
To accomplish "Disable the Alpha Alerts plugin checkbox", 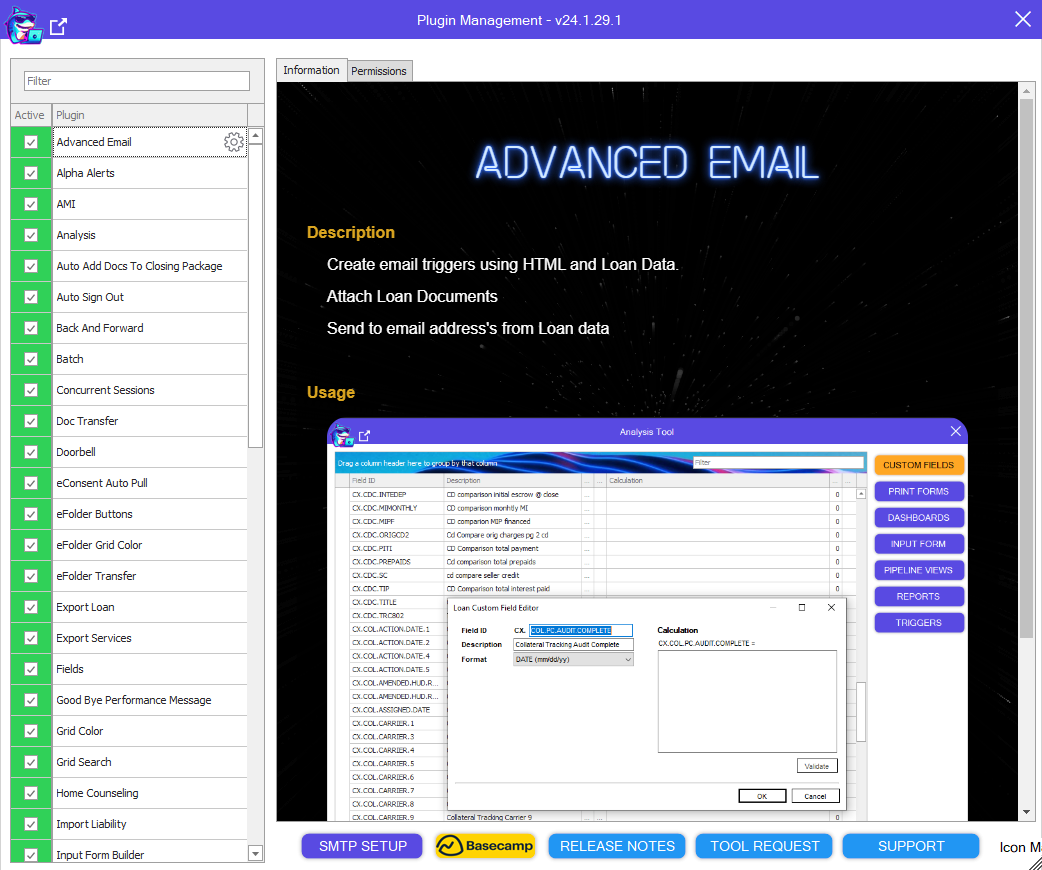I will [x=31, y=173].
